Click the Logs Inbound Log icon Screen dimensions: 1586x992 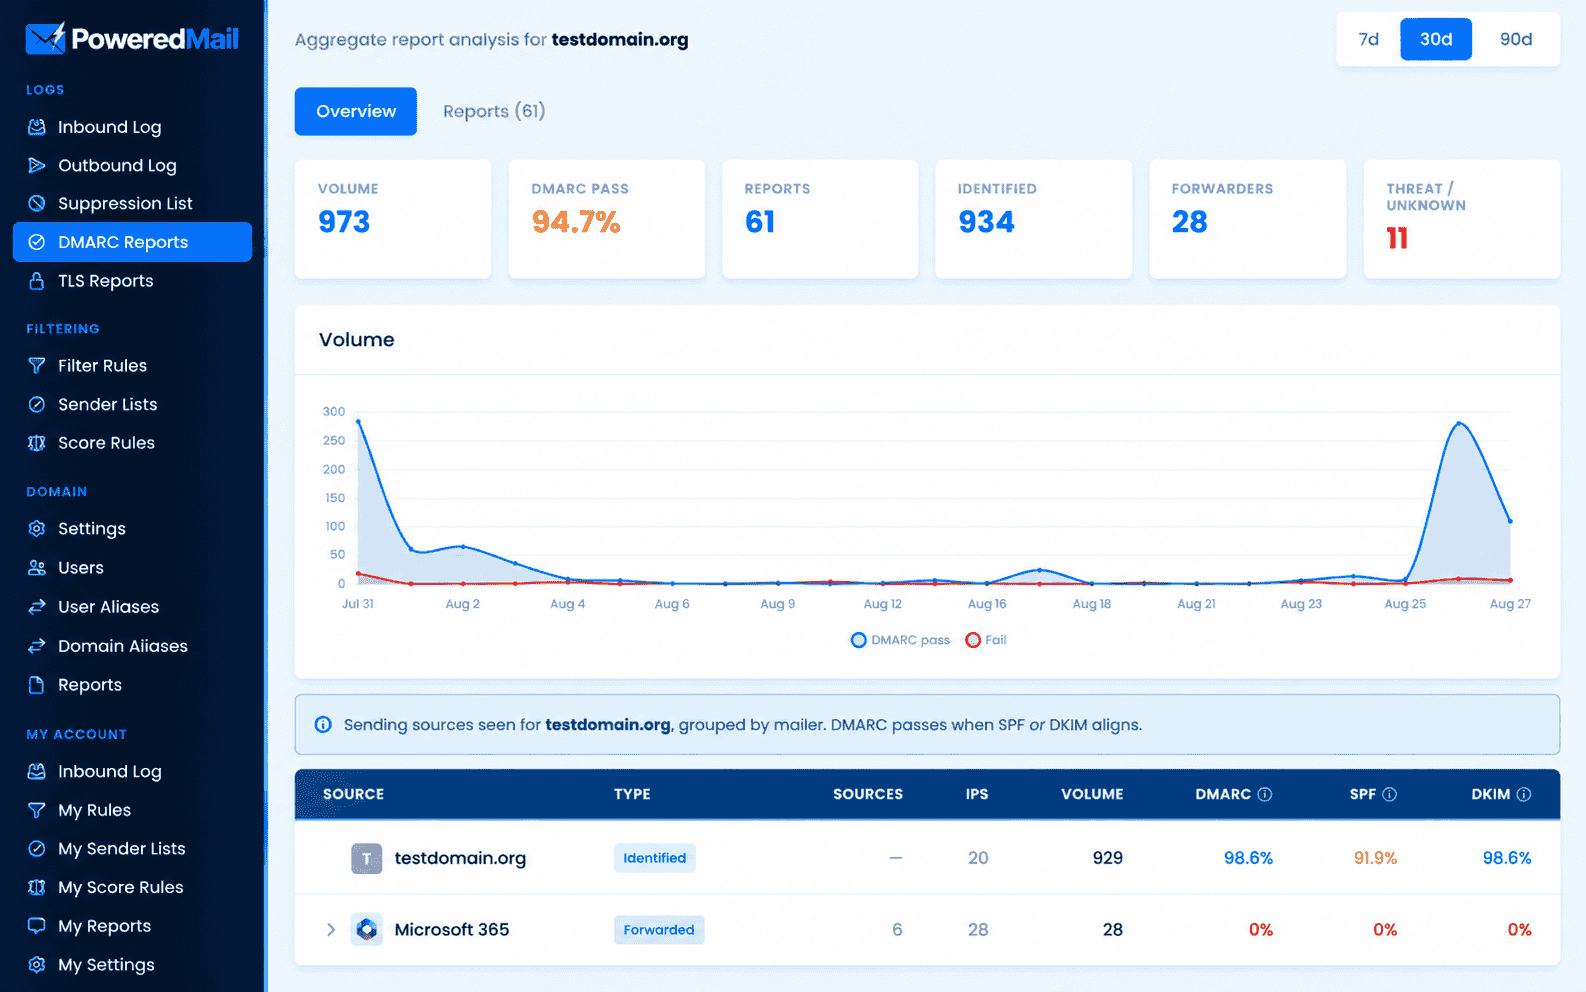[x=37, y=127]
